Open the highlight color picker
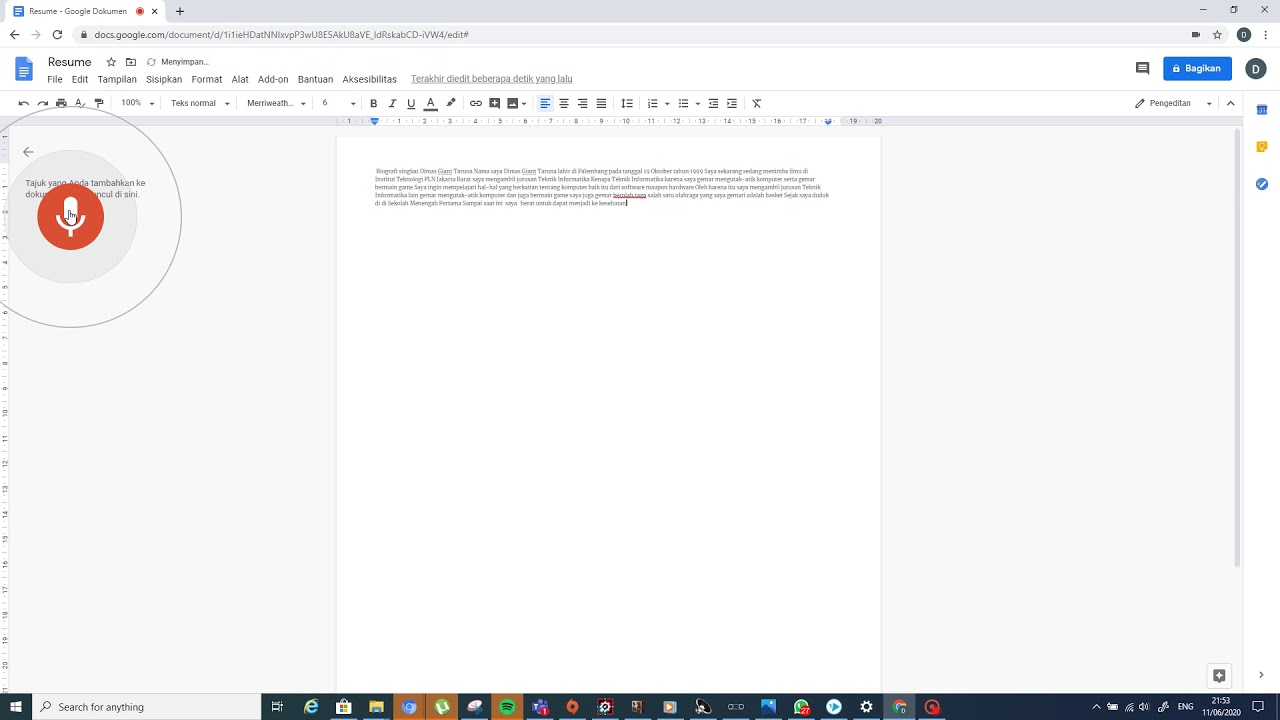Viewport: 1280px width, 720px height. (x=451, y=103)
